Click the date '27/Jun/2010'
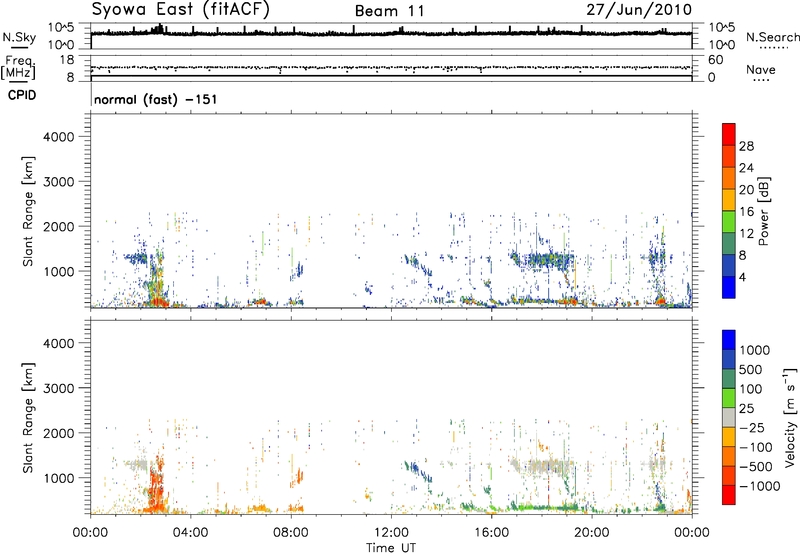 click(639, 9)
